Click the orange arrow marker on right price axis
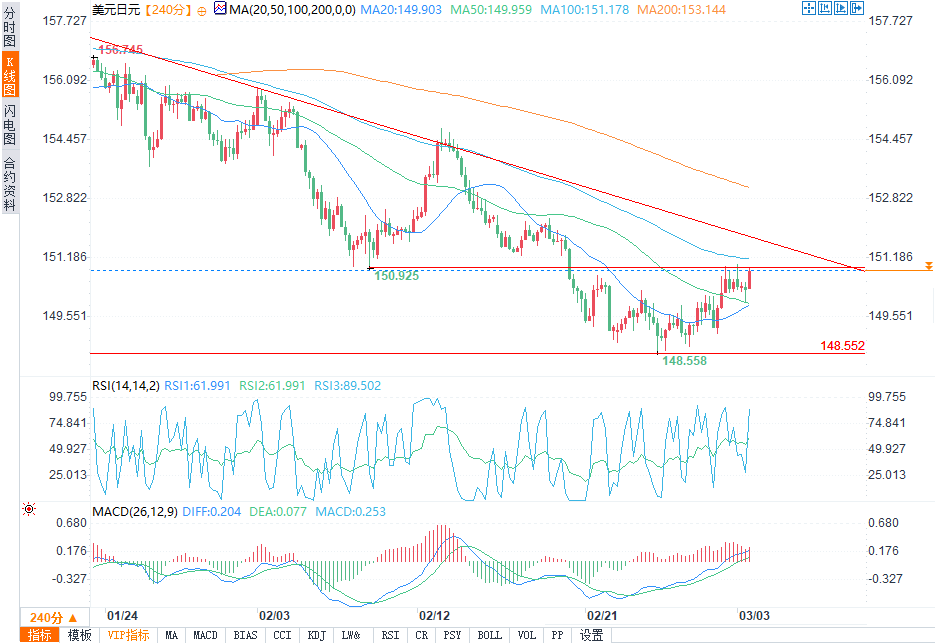Image resolution: width=935 pixels, height=643 pixels. (x=928, y=265)
